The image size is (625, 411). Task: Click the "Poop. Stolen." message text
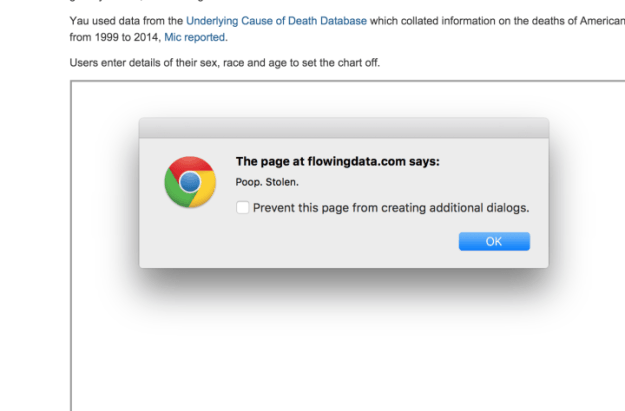(266, 183)
